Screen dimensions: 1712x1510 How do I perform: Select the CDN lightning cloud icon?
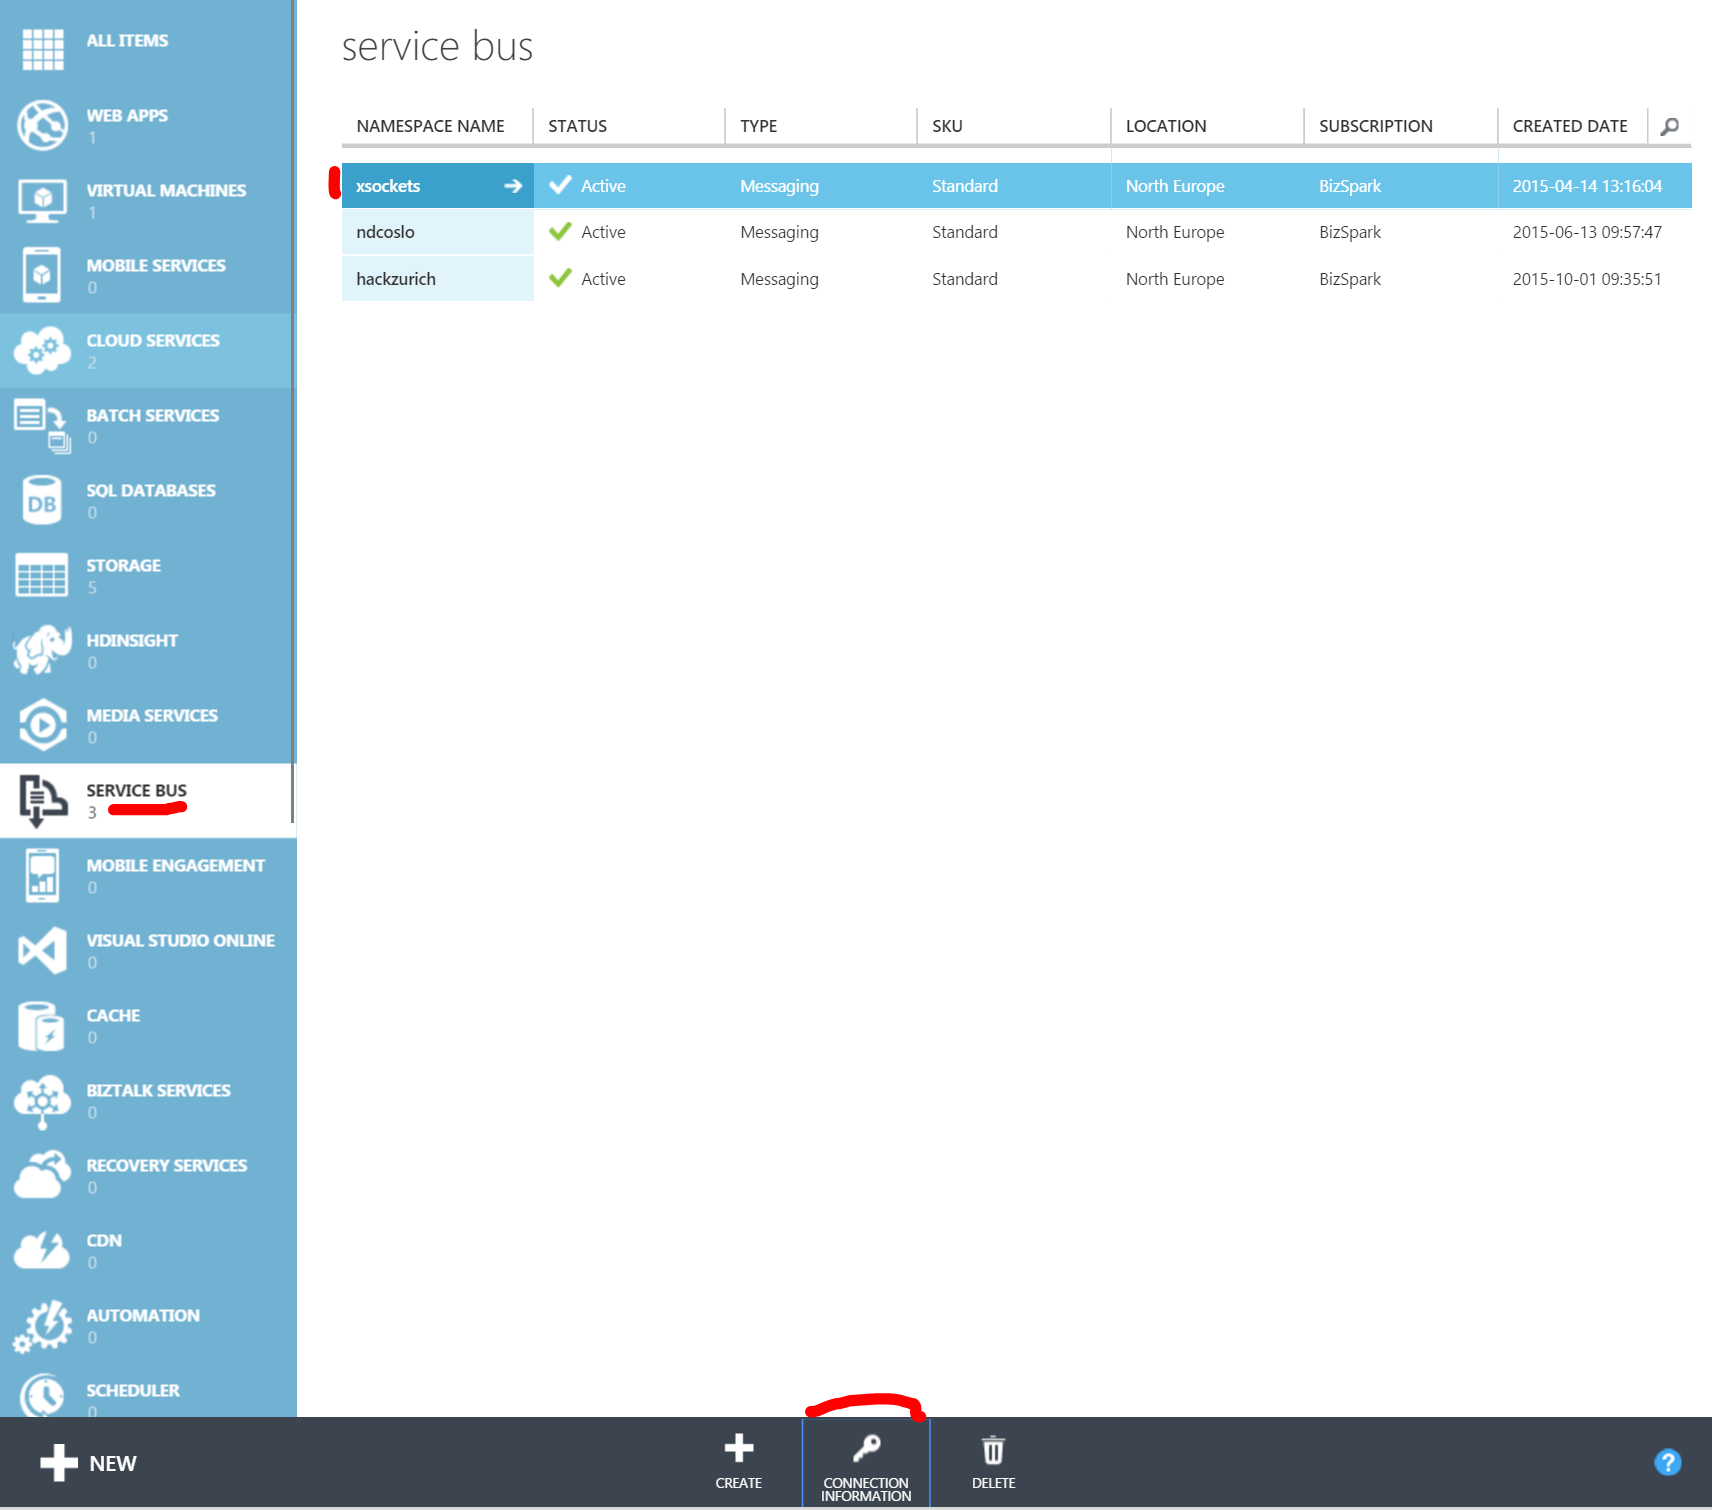(x=42, y=1250)
